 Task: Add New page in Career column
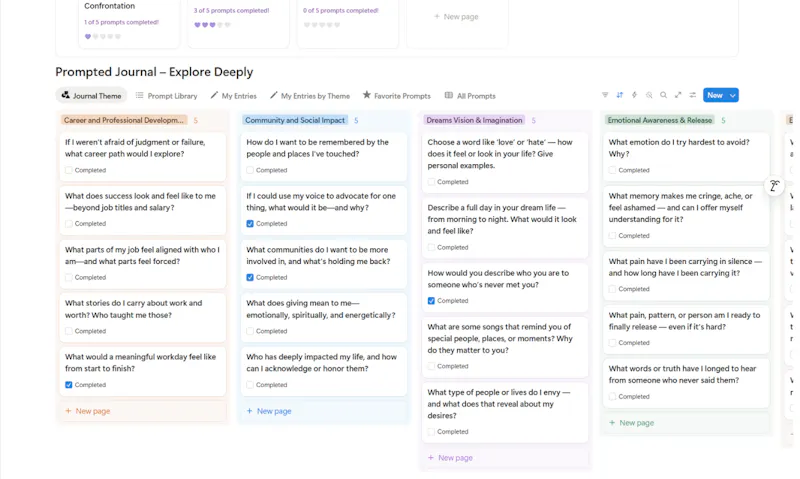pos(142,411)
